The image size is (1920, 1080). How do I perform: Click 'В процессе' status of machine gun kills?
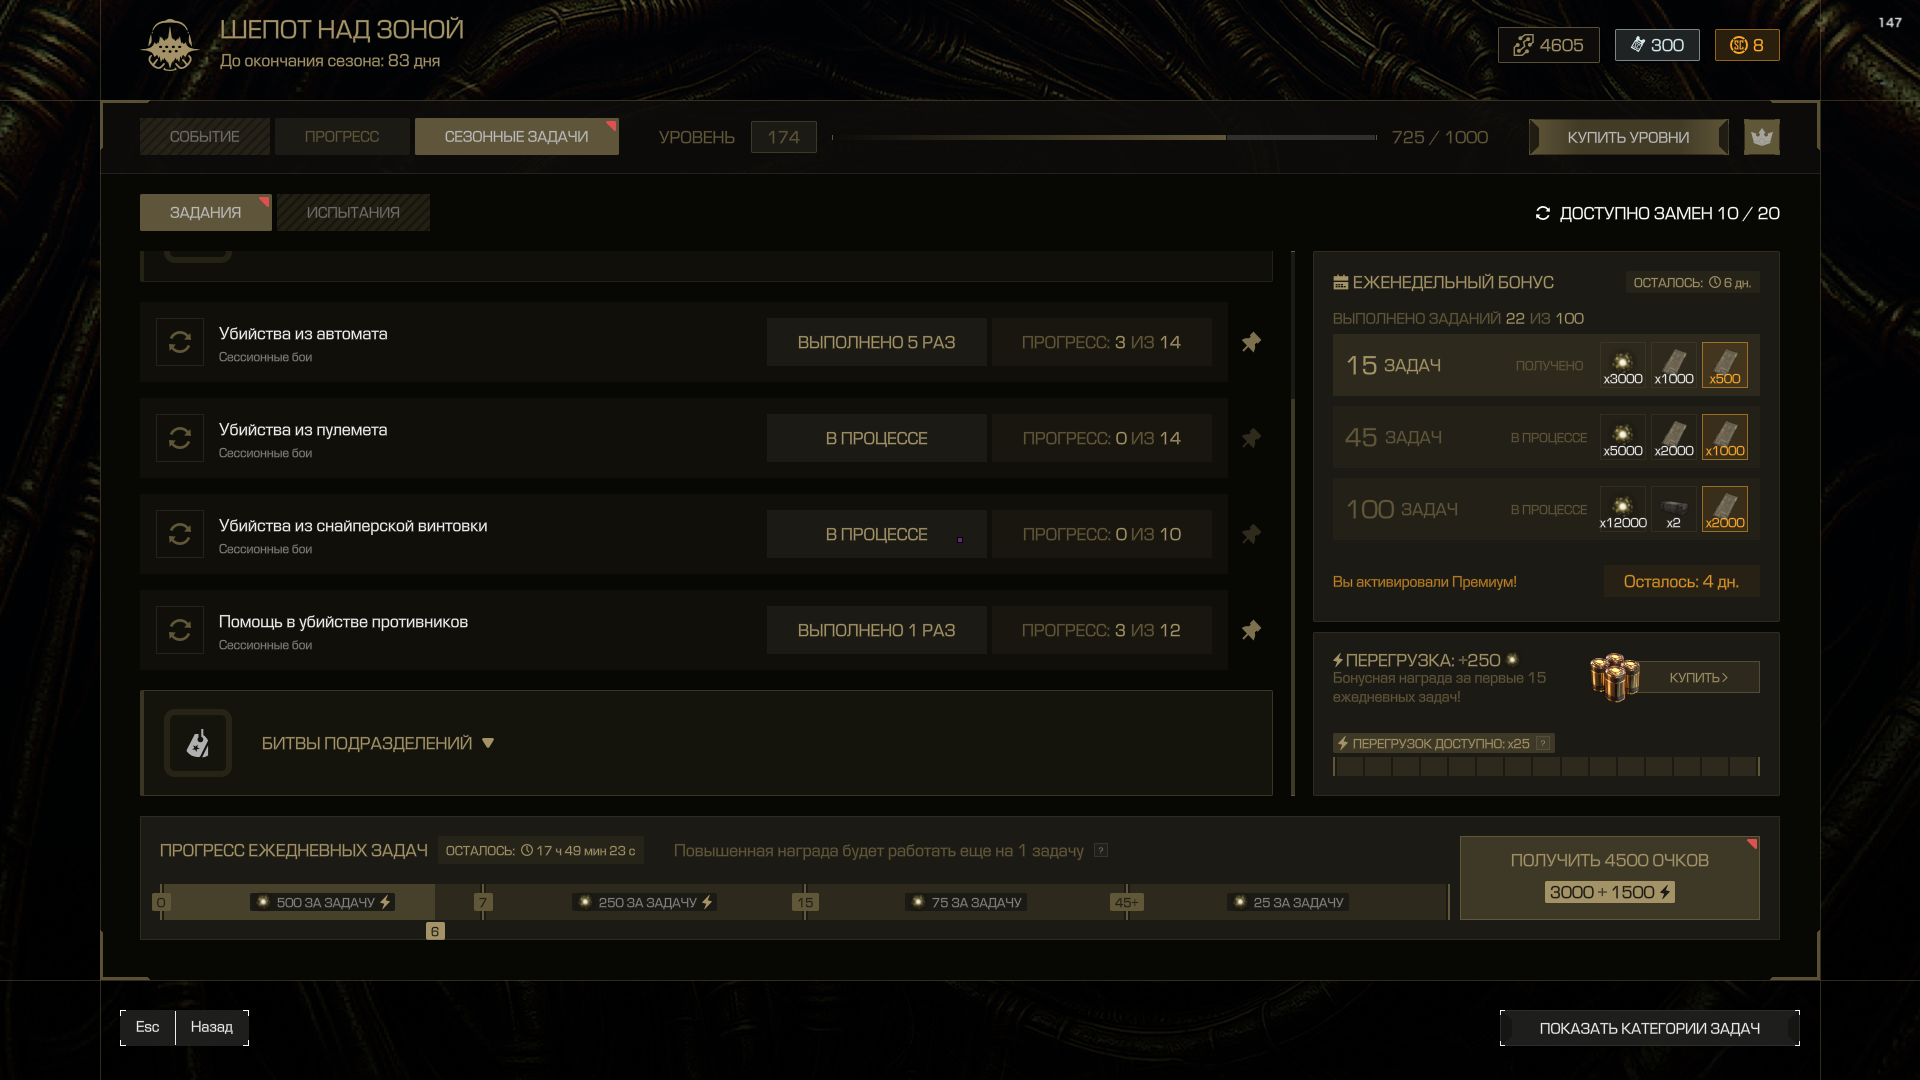[876, 438]
